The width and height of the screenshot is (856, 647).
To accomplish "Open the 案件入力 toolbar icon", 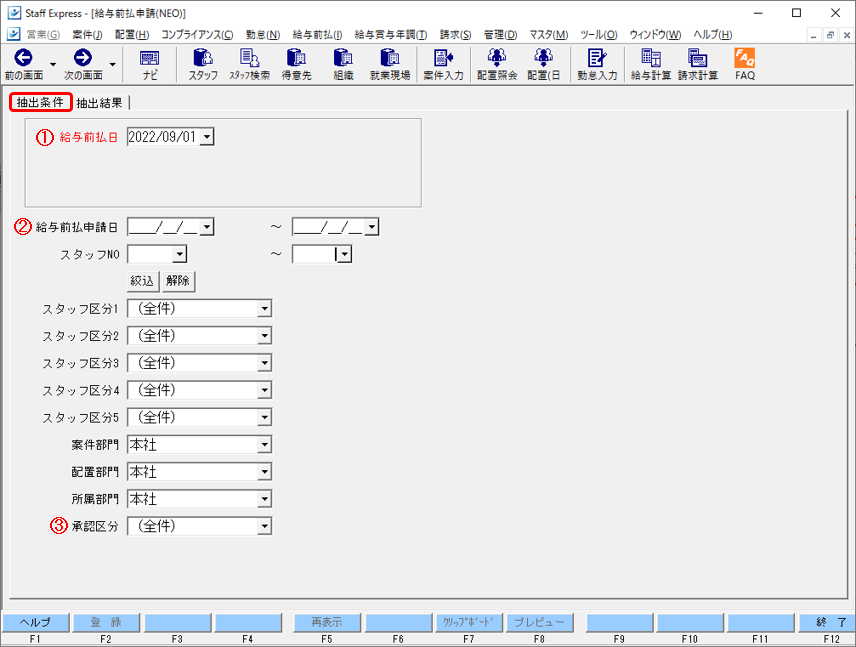I will pyautogui.click(x=443, y=64).
